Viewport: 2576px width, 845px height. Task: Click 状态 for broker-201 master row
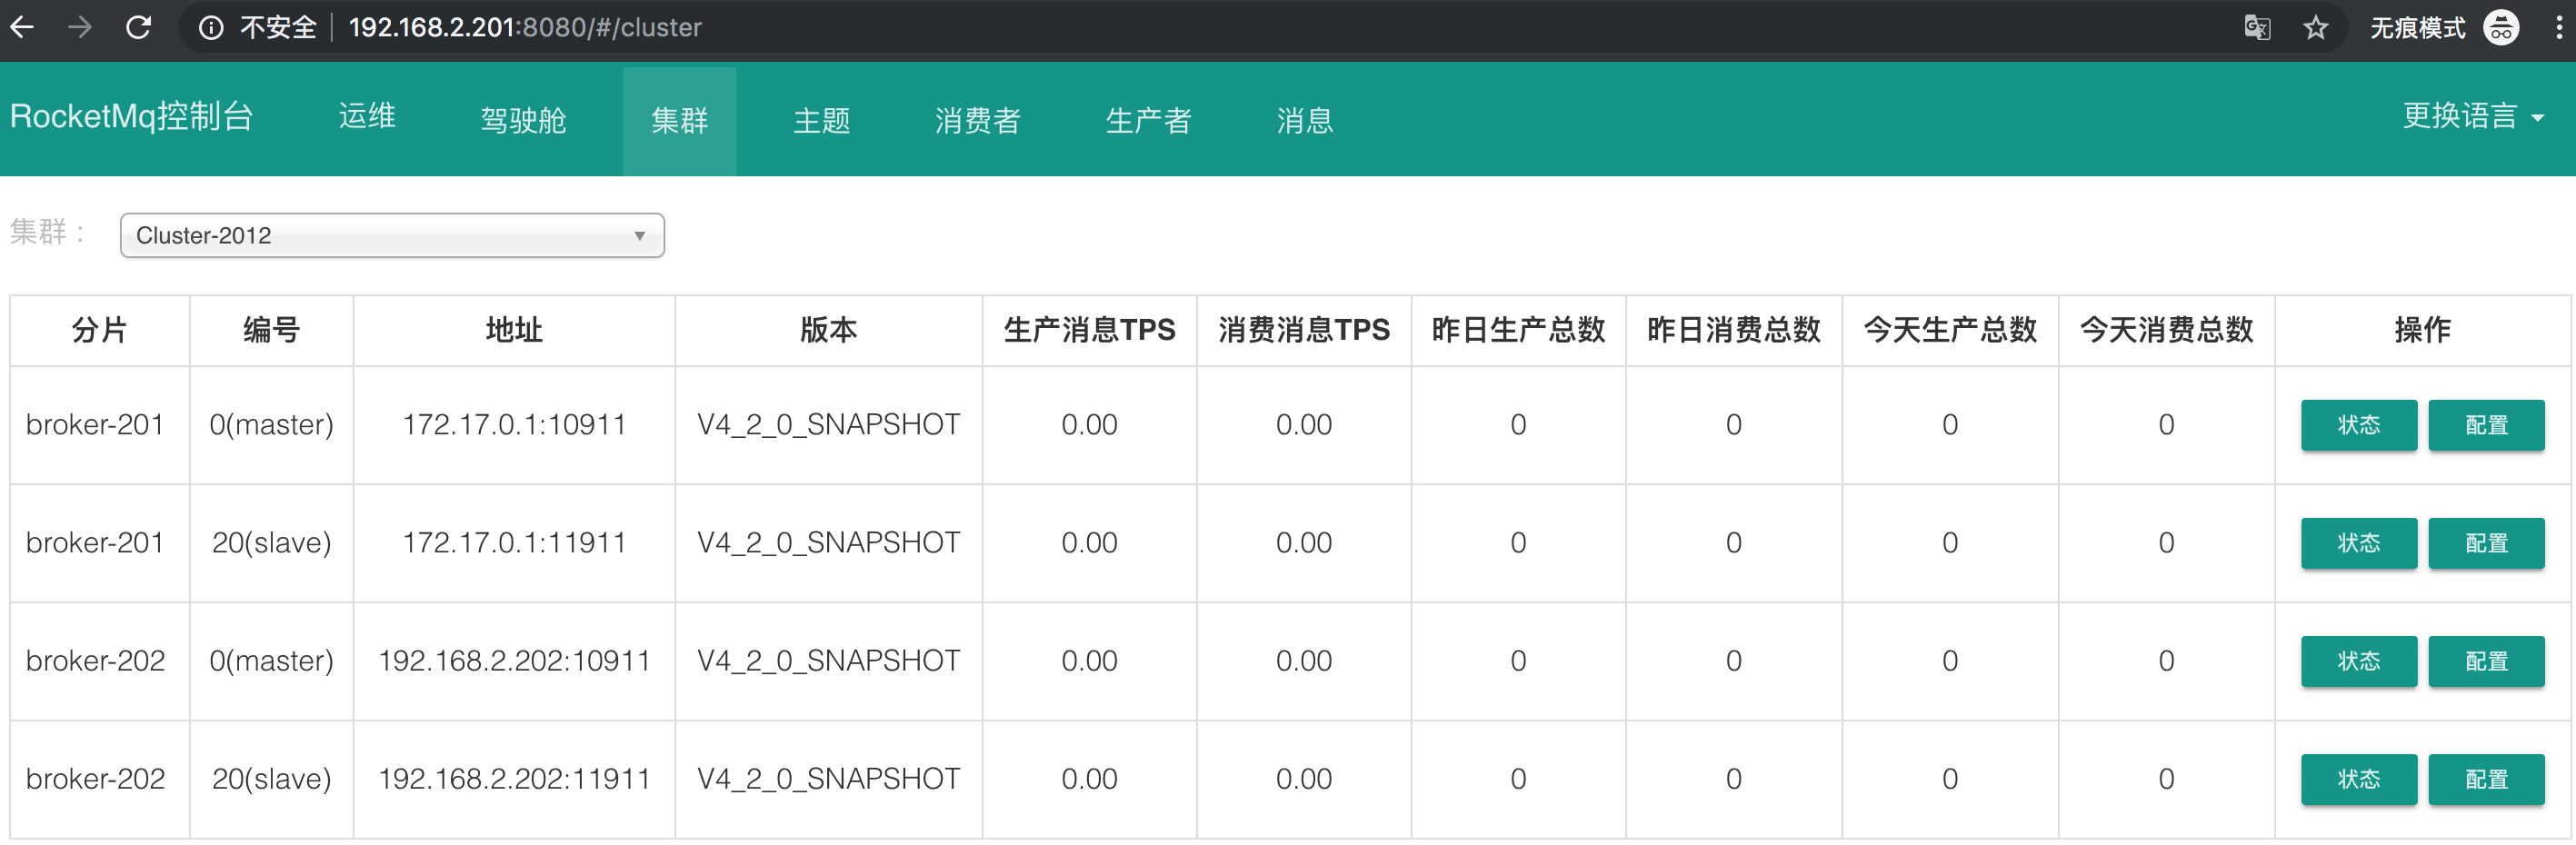(2358, 425)
